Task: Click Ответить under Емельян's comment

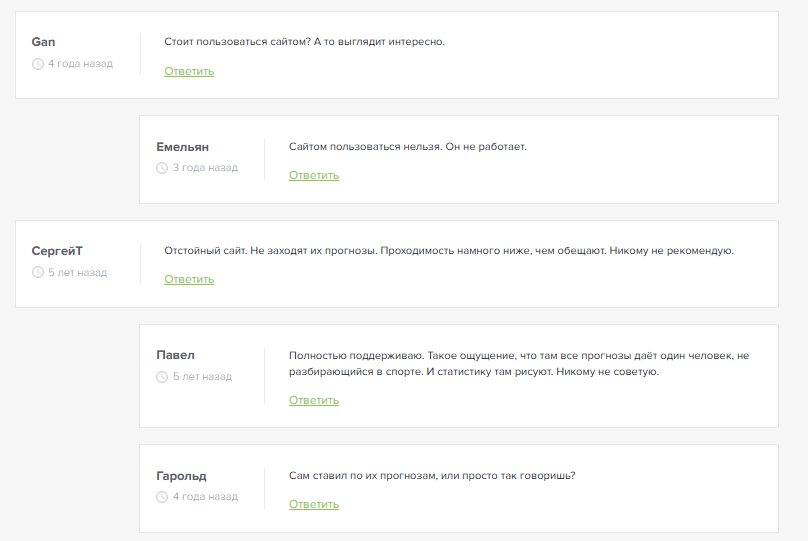Action: pyautogui.click(x=314, y=175)
